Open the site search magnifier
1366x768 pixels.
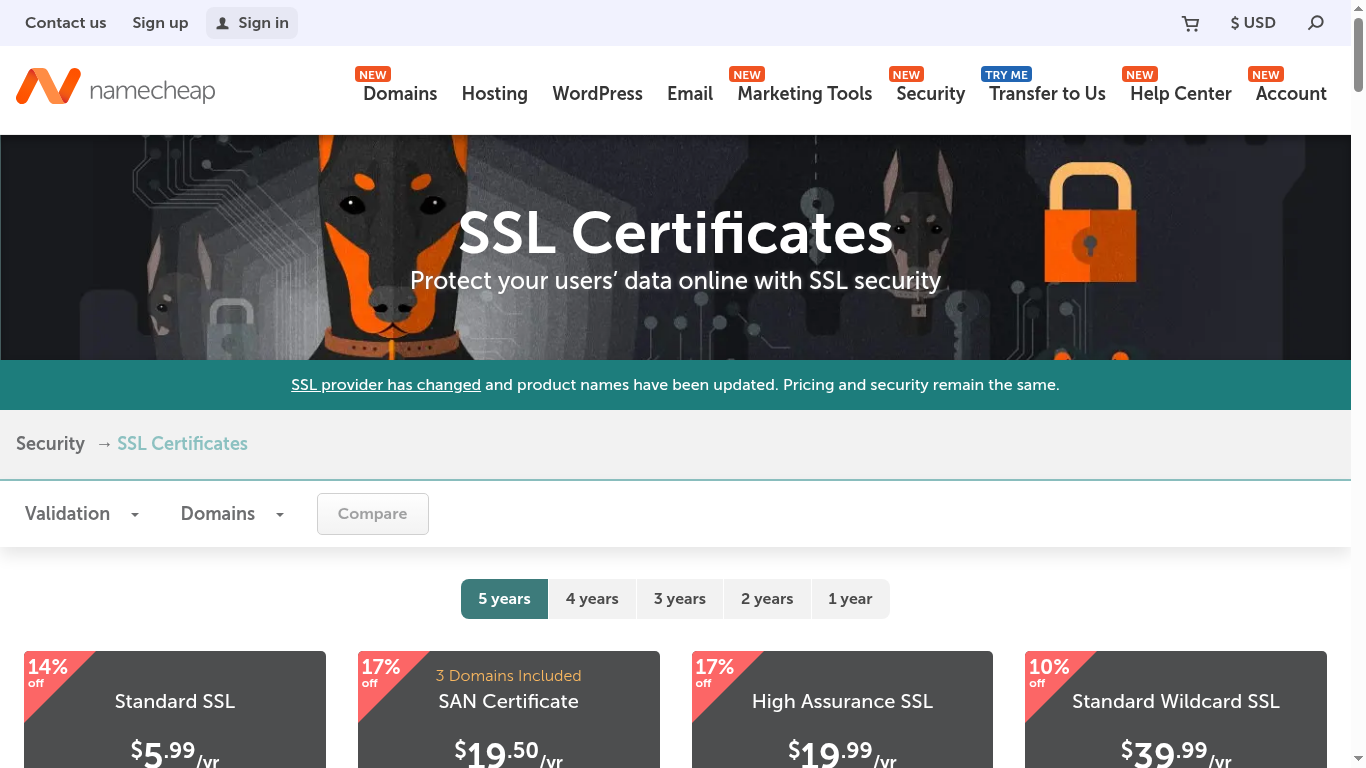point(1316,23)
